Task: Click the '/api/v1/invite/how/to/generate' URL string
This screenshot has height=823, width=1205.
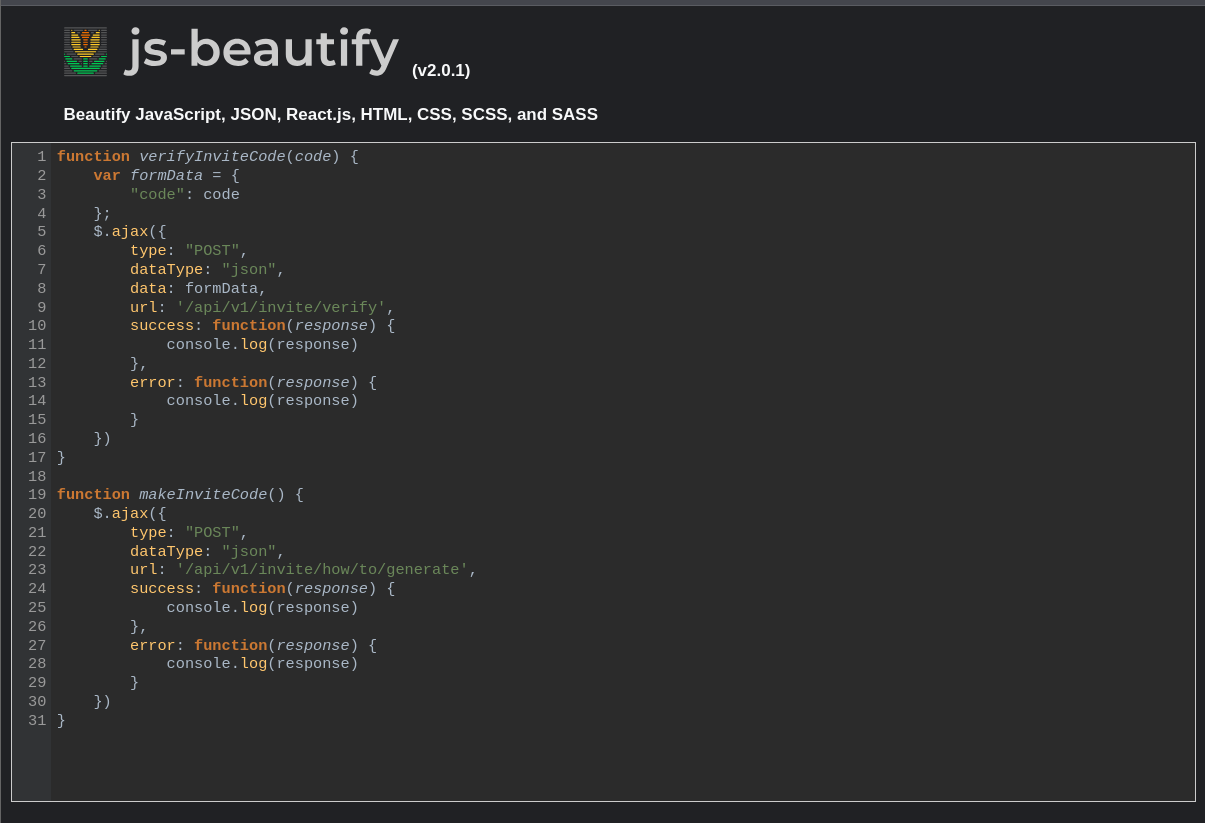Action: coord(322,570)
